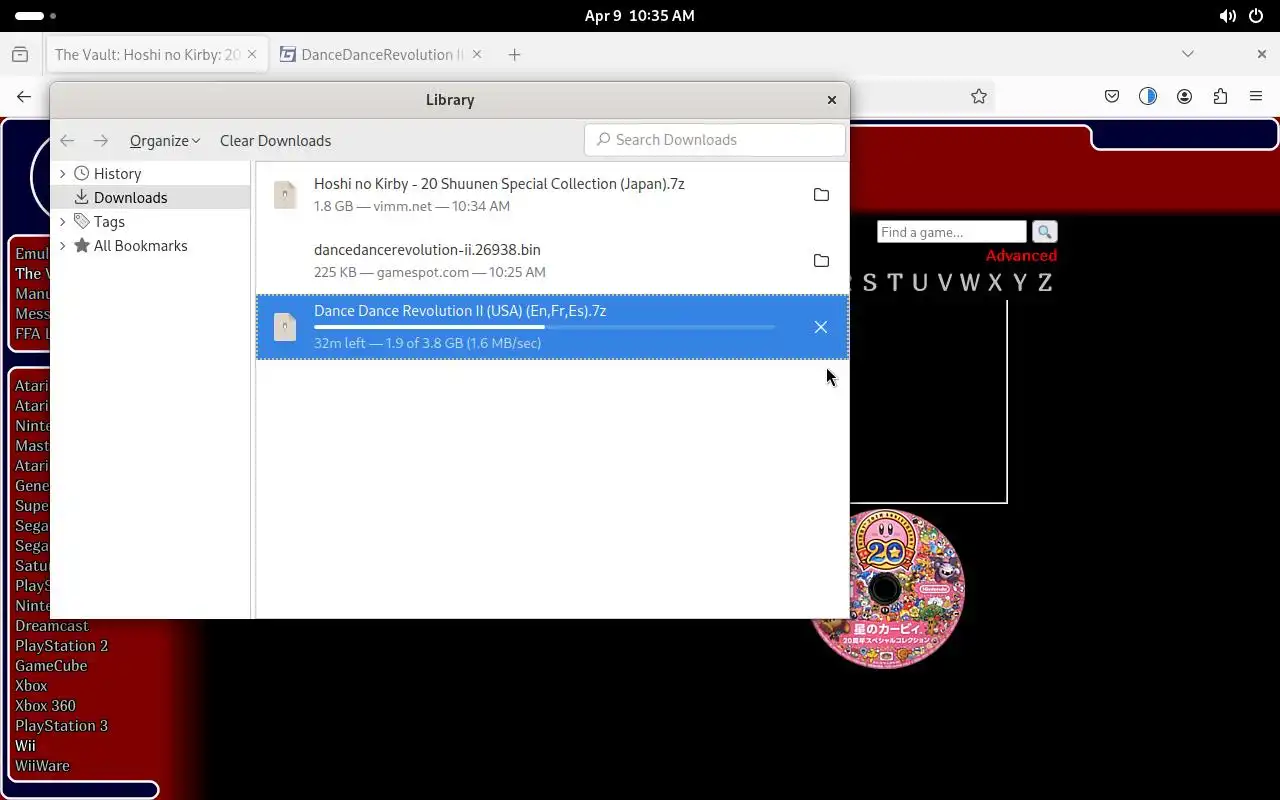Image resolution: width=1280 pixels, height=800 pixels.
Task: Click the blue half-circle toolbar icon
Action: [x=1148, y=97]
